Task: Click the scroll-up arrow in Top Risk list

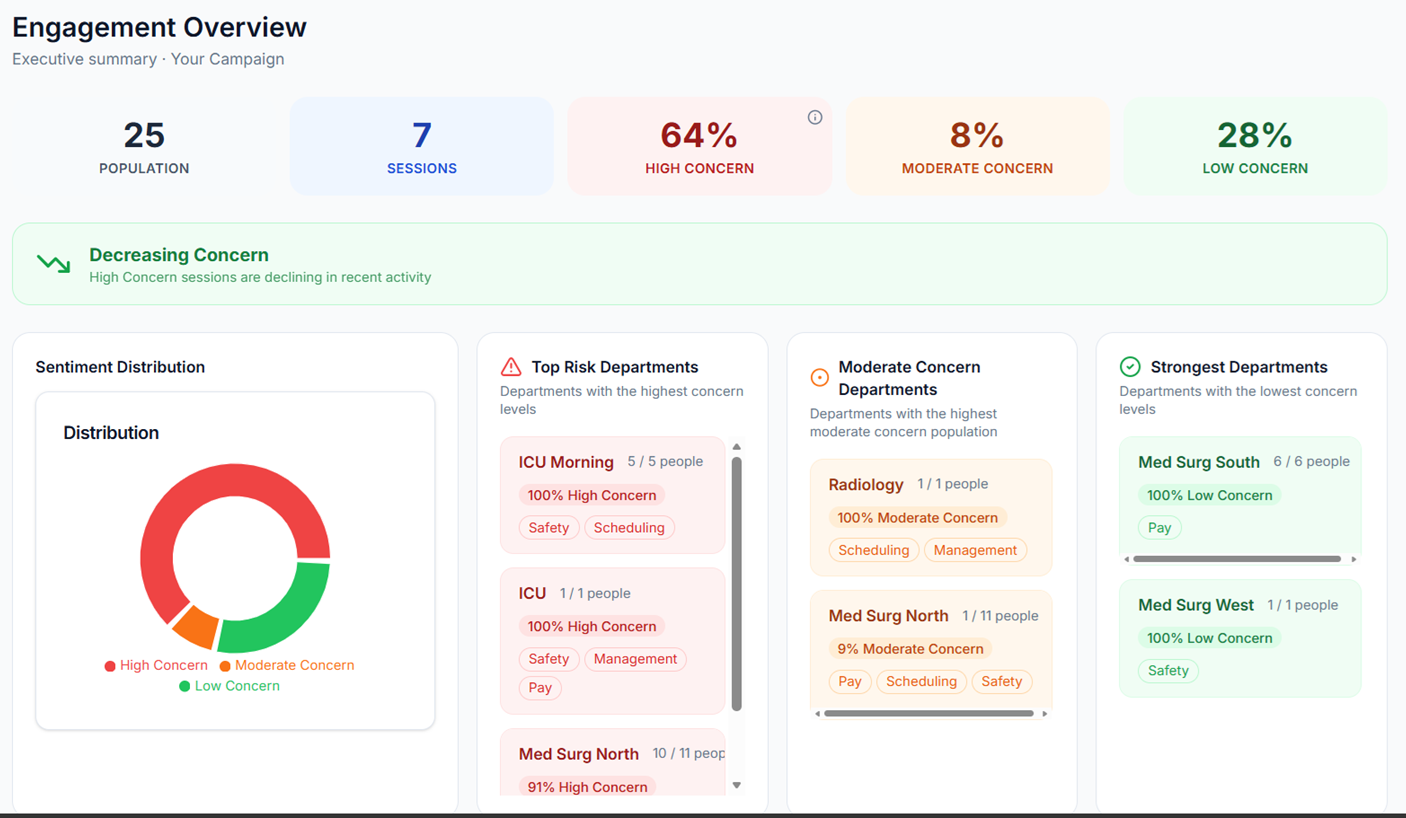Action: [737, 447]
